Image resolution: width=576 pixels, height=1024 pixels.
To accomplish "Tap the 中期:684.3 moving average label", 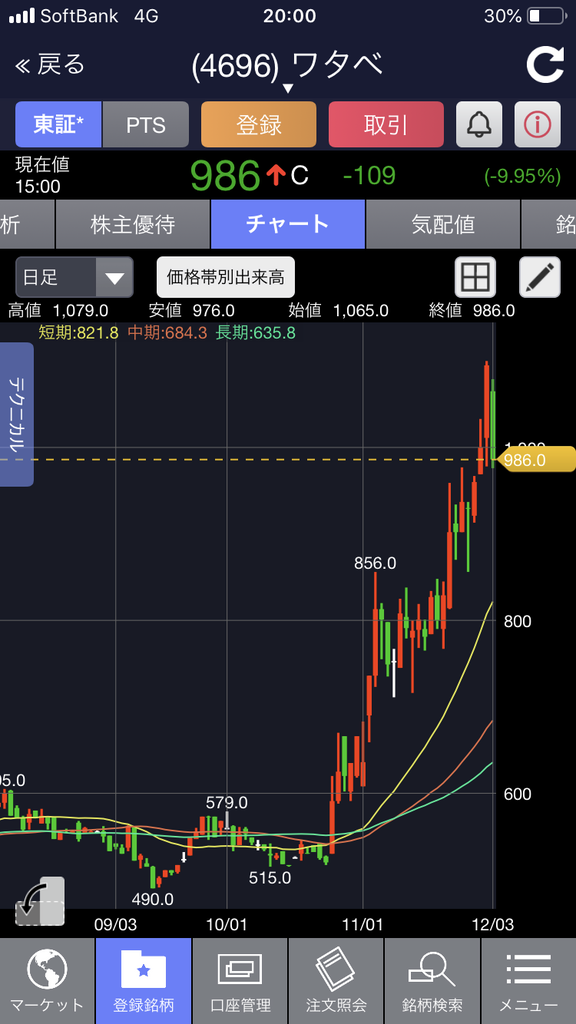I will [167, 333].
